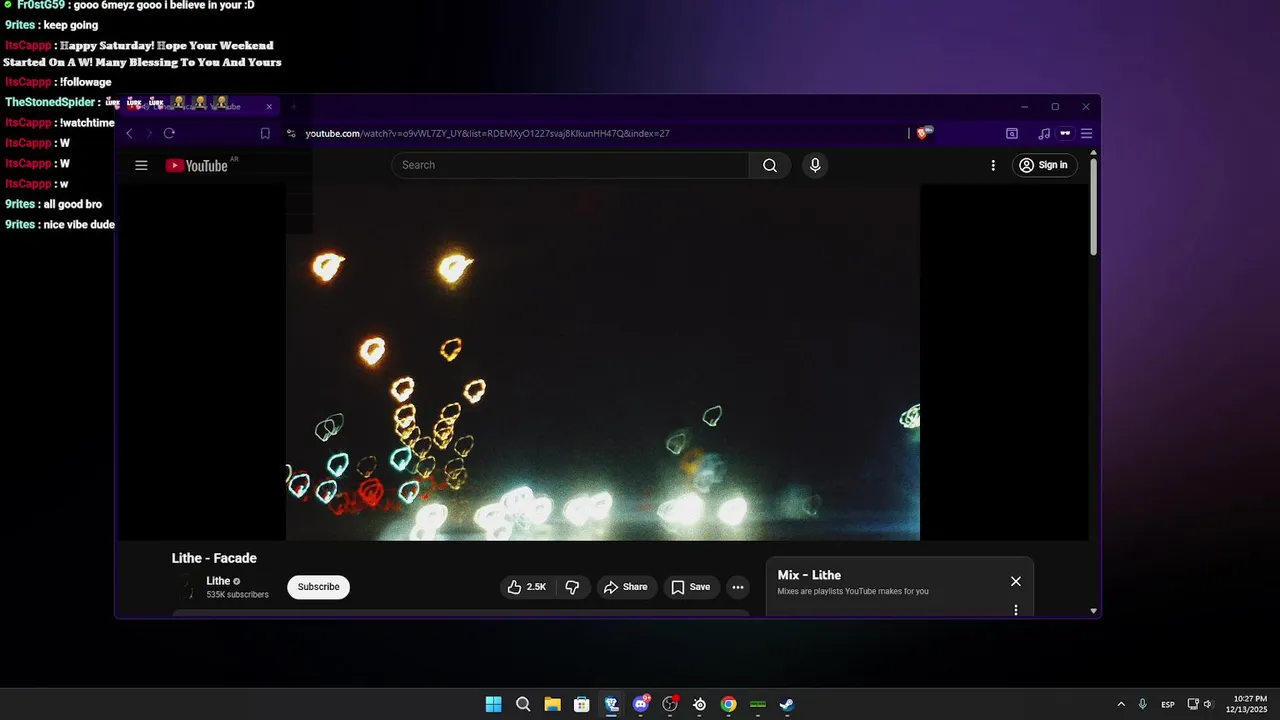Viewport: 1280px width, 720px height.
Task: Bookmark this page icon
Action: point(265,133)
